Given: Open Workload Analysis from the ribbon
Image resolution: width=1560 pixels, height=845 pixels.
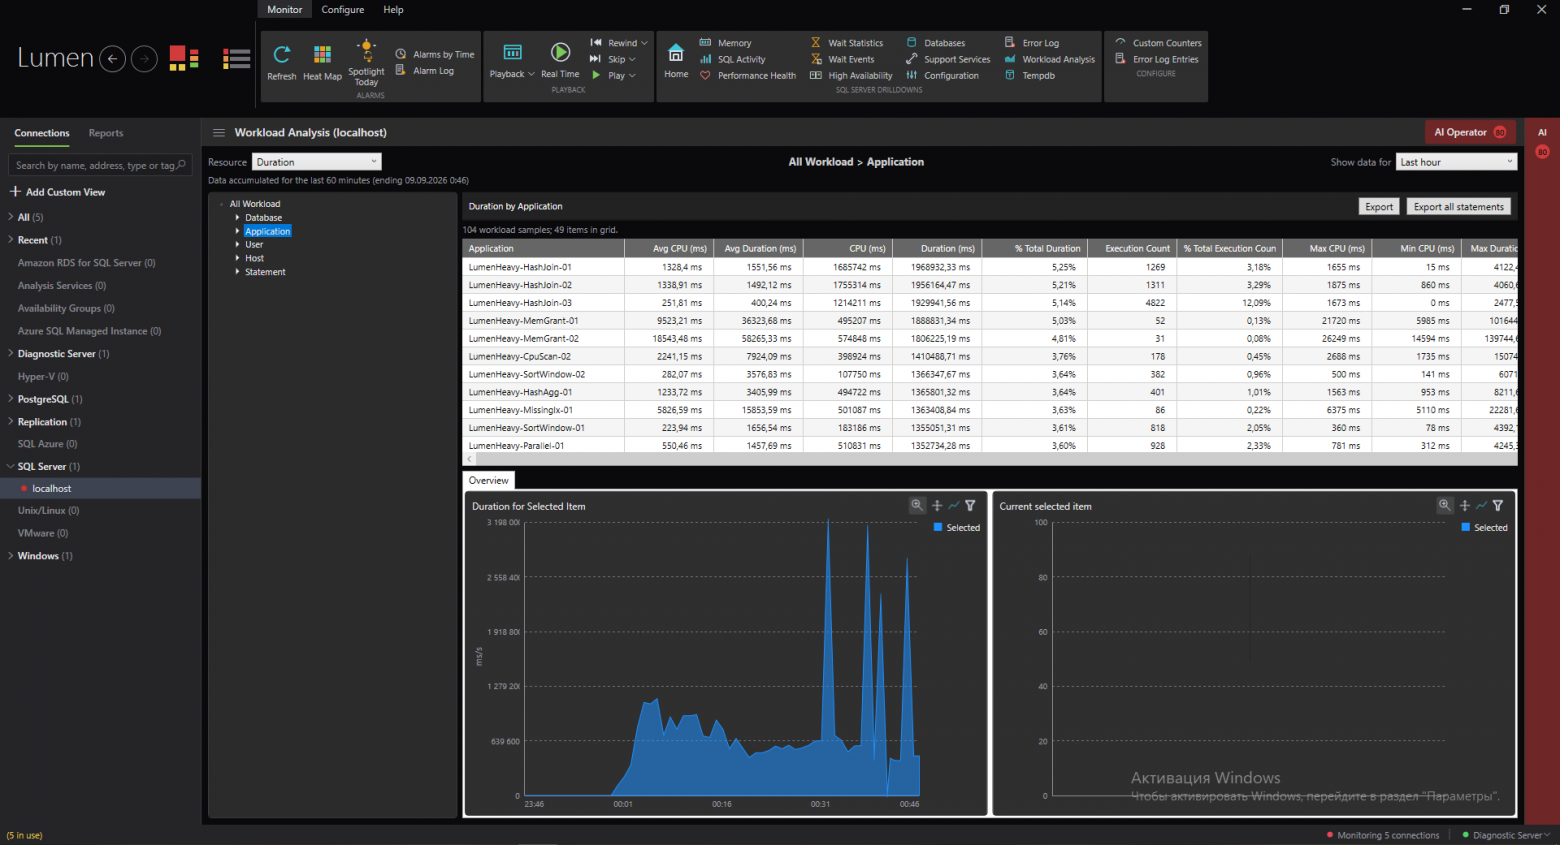Looking at the screenshot, I should tap(1050, 59).
